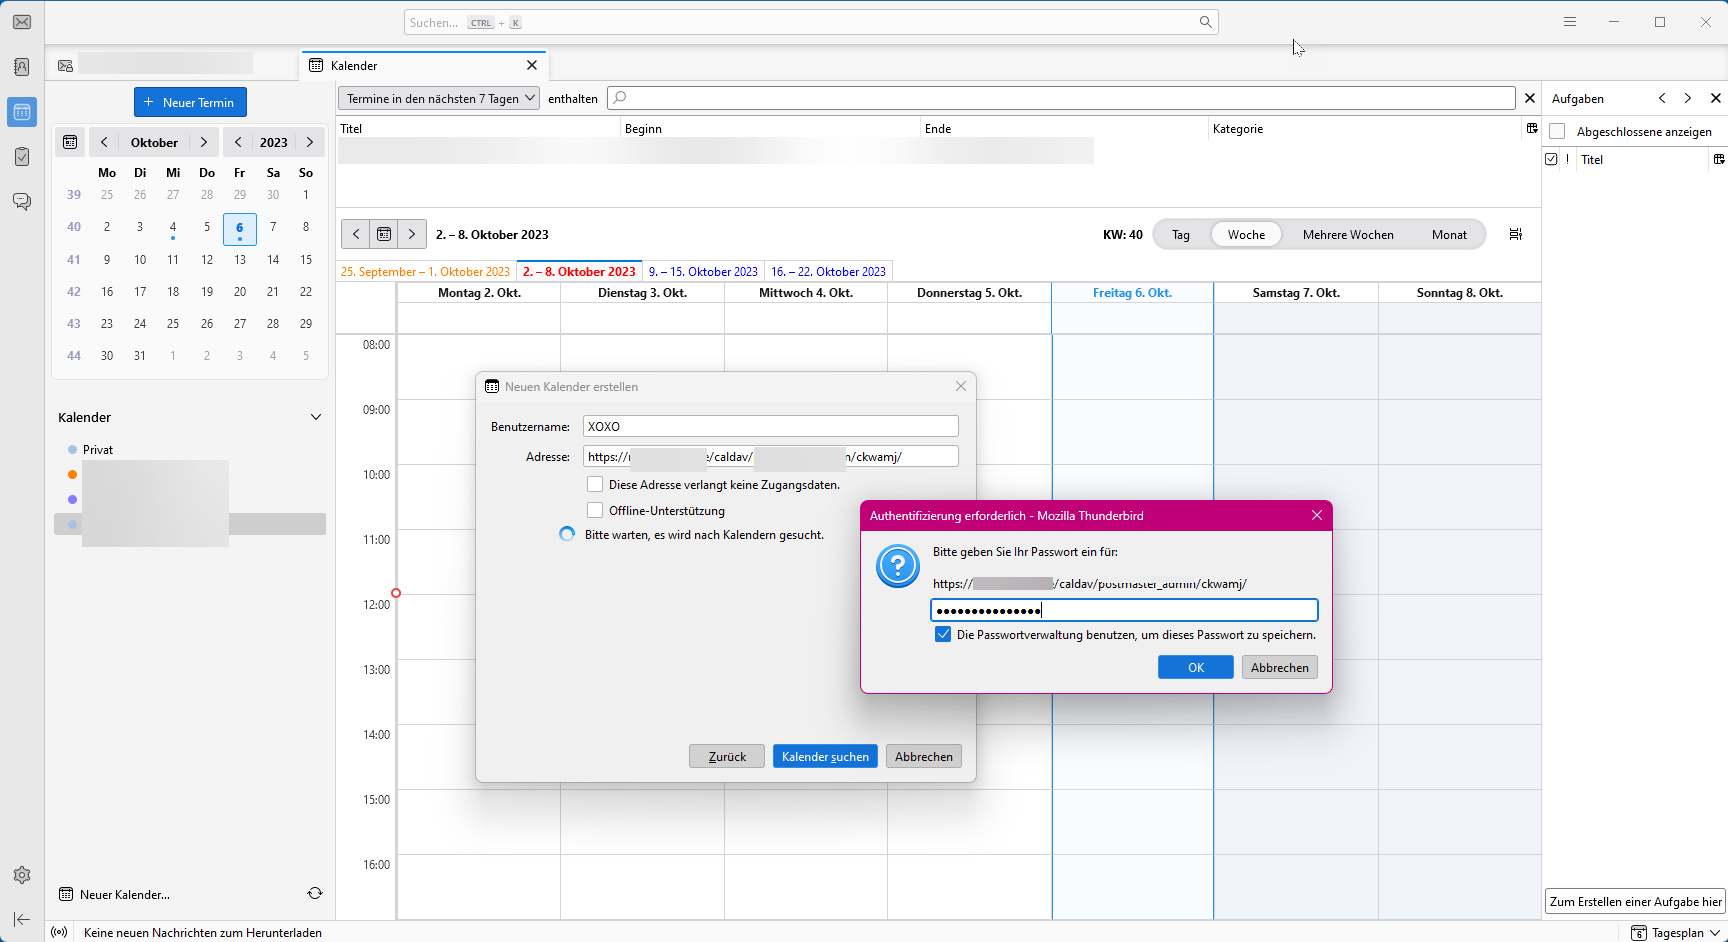Switch to the Monat view
Viewport: 1728px width, 942px height.
[x=1449, y=235]
